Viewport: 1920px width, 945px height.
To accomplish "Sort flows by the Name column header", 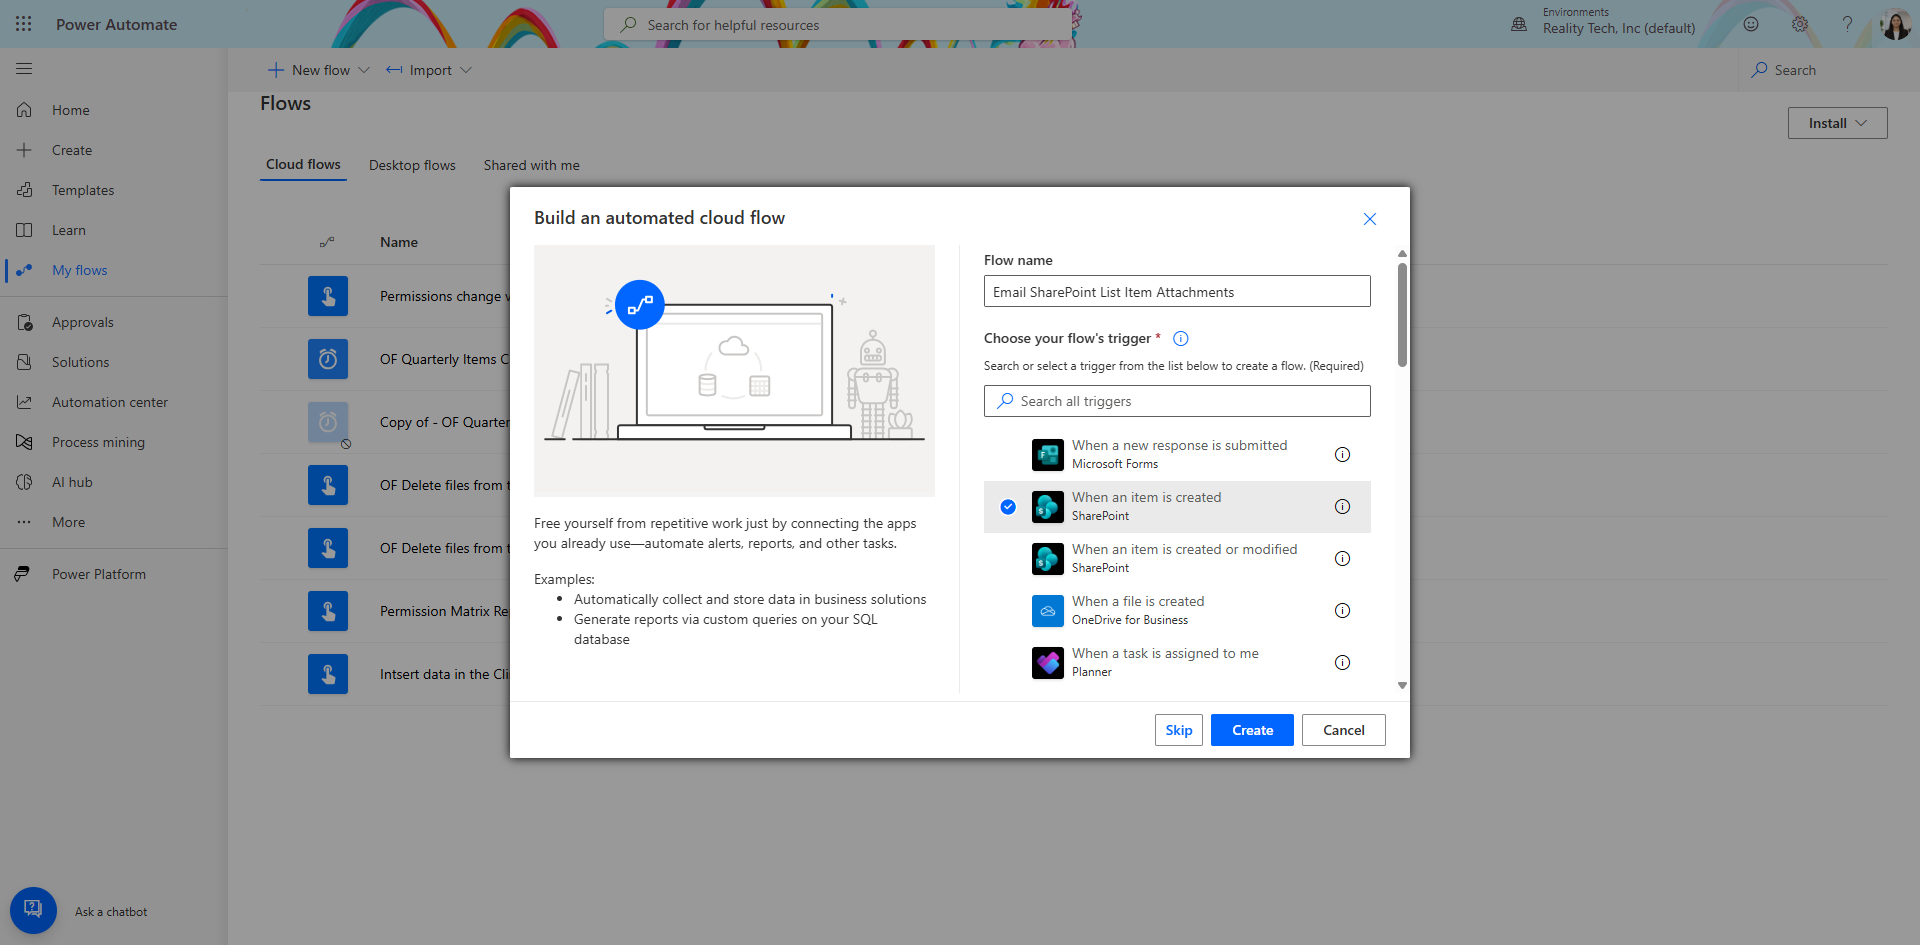I will 399,242.
